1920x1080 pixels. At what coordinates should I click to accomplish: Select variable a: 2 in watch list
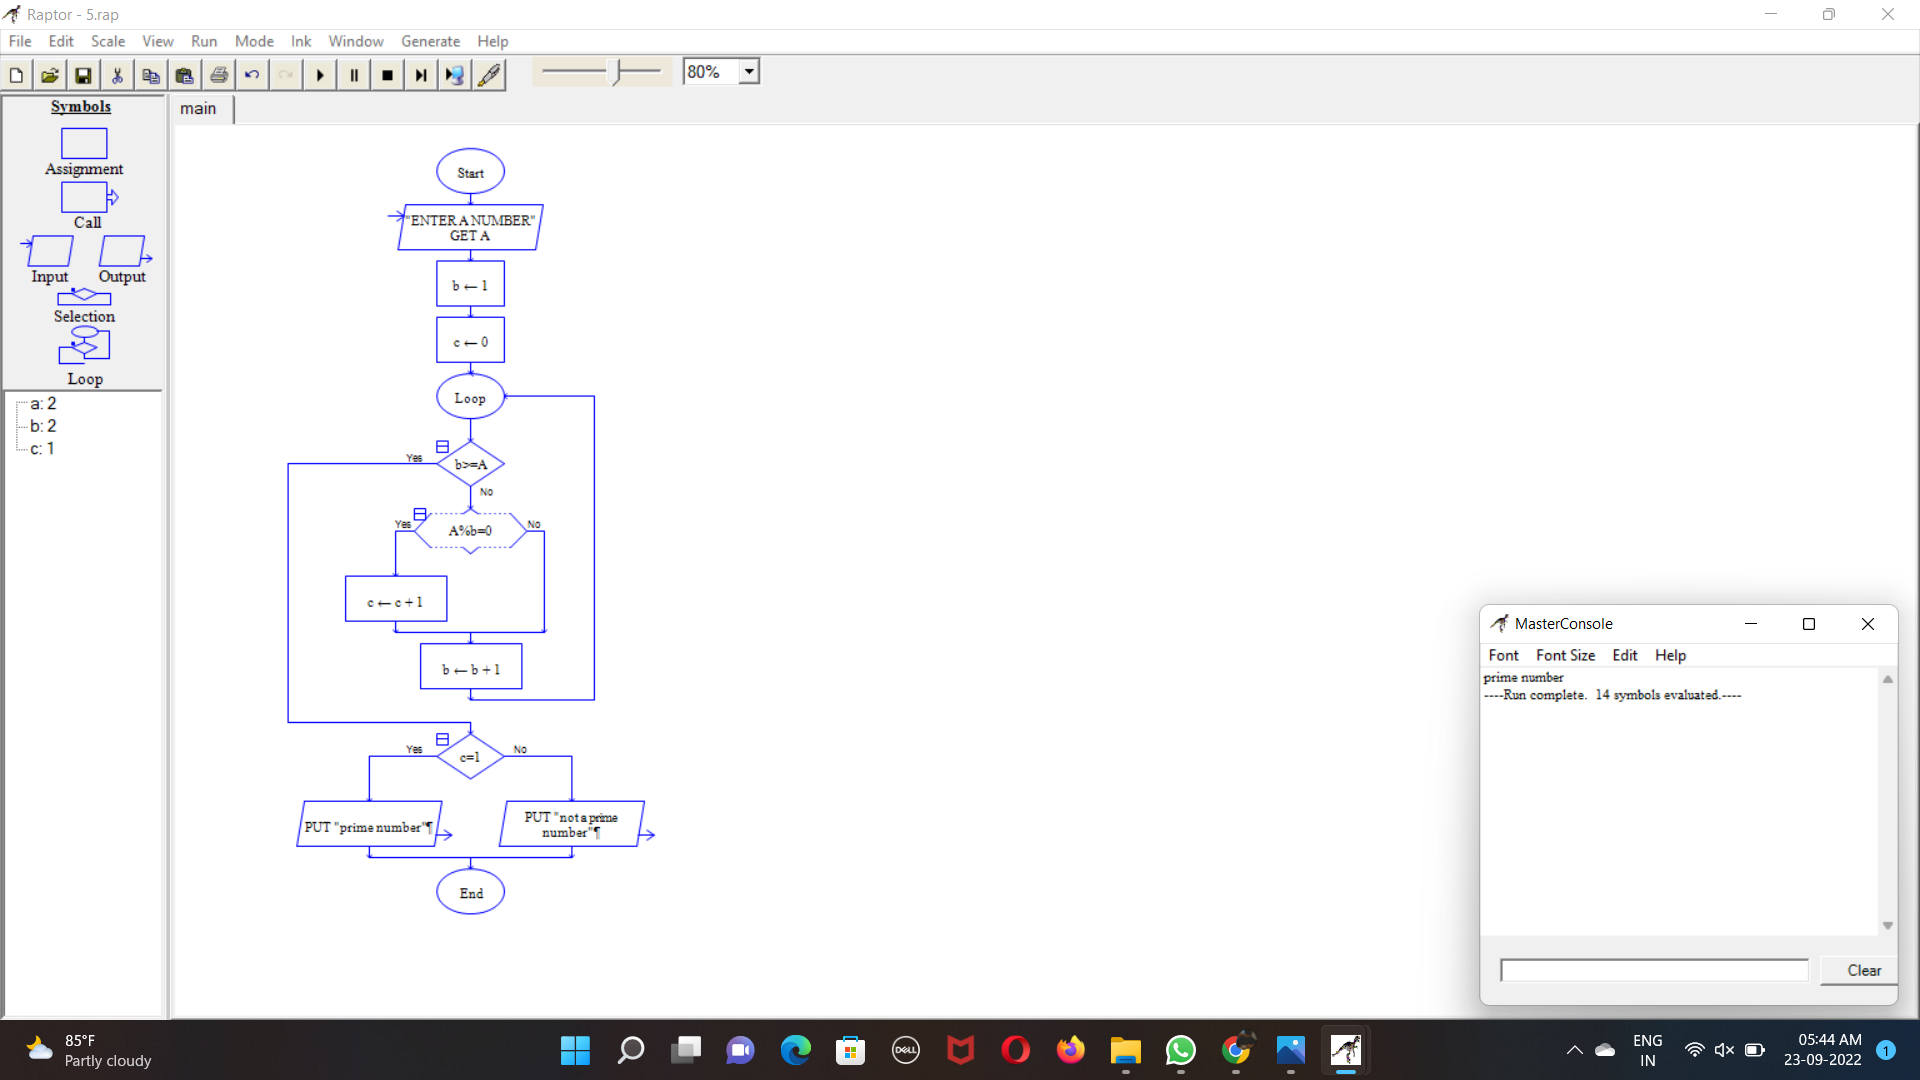click(x=43, y=404)
